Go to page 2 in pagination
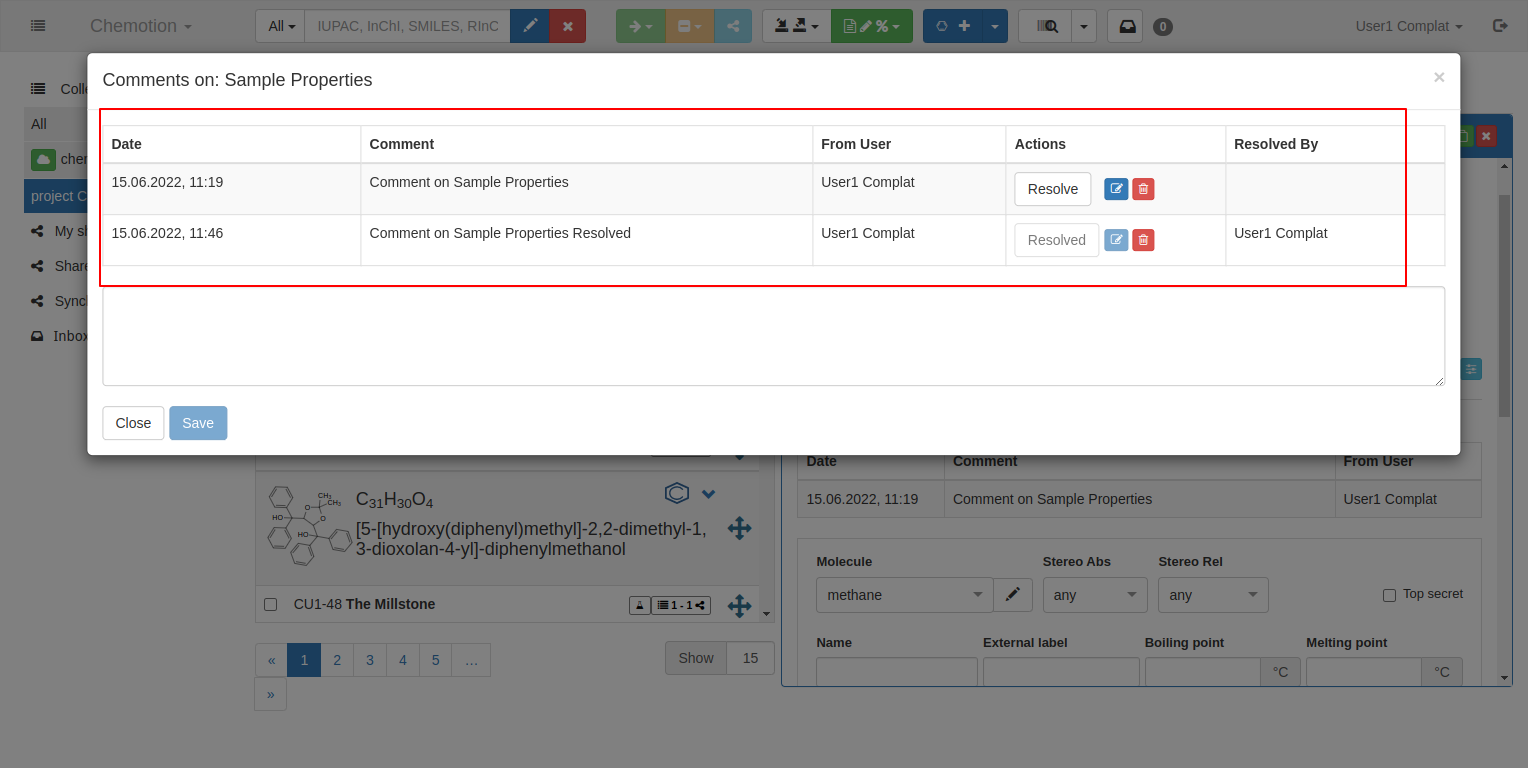Image resolution: width=1528 pixels, height=768 pixels. click(337, 660)
